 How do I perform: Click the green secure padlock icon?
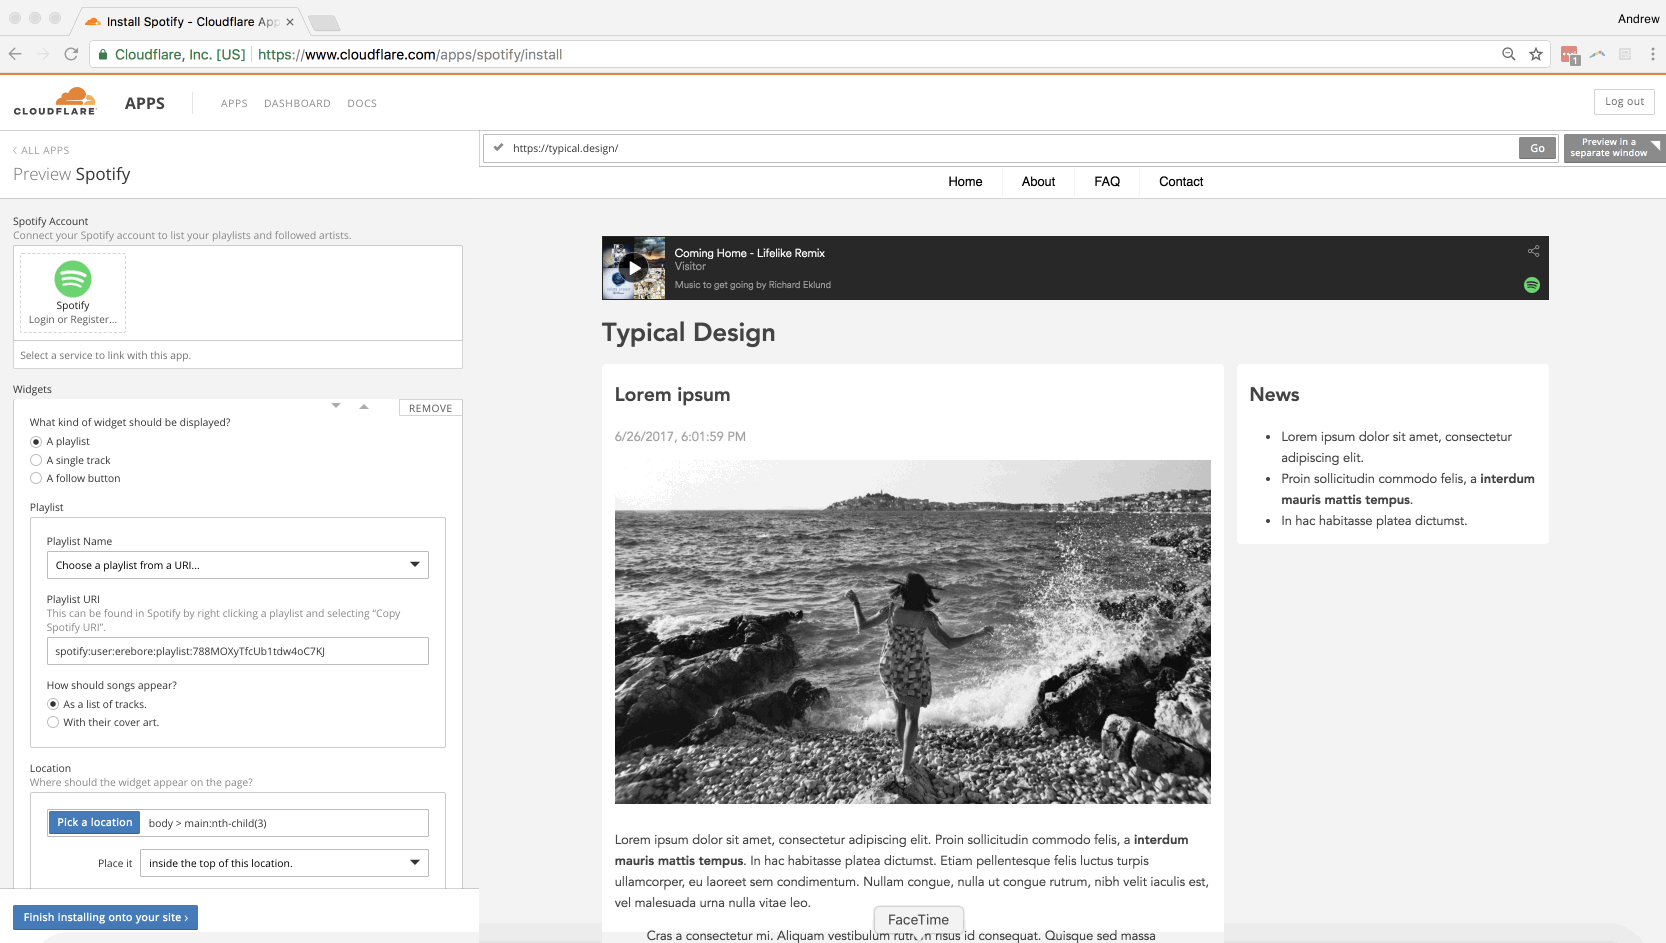(x=103, y=55)
